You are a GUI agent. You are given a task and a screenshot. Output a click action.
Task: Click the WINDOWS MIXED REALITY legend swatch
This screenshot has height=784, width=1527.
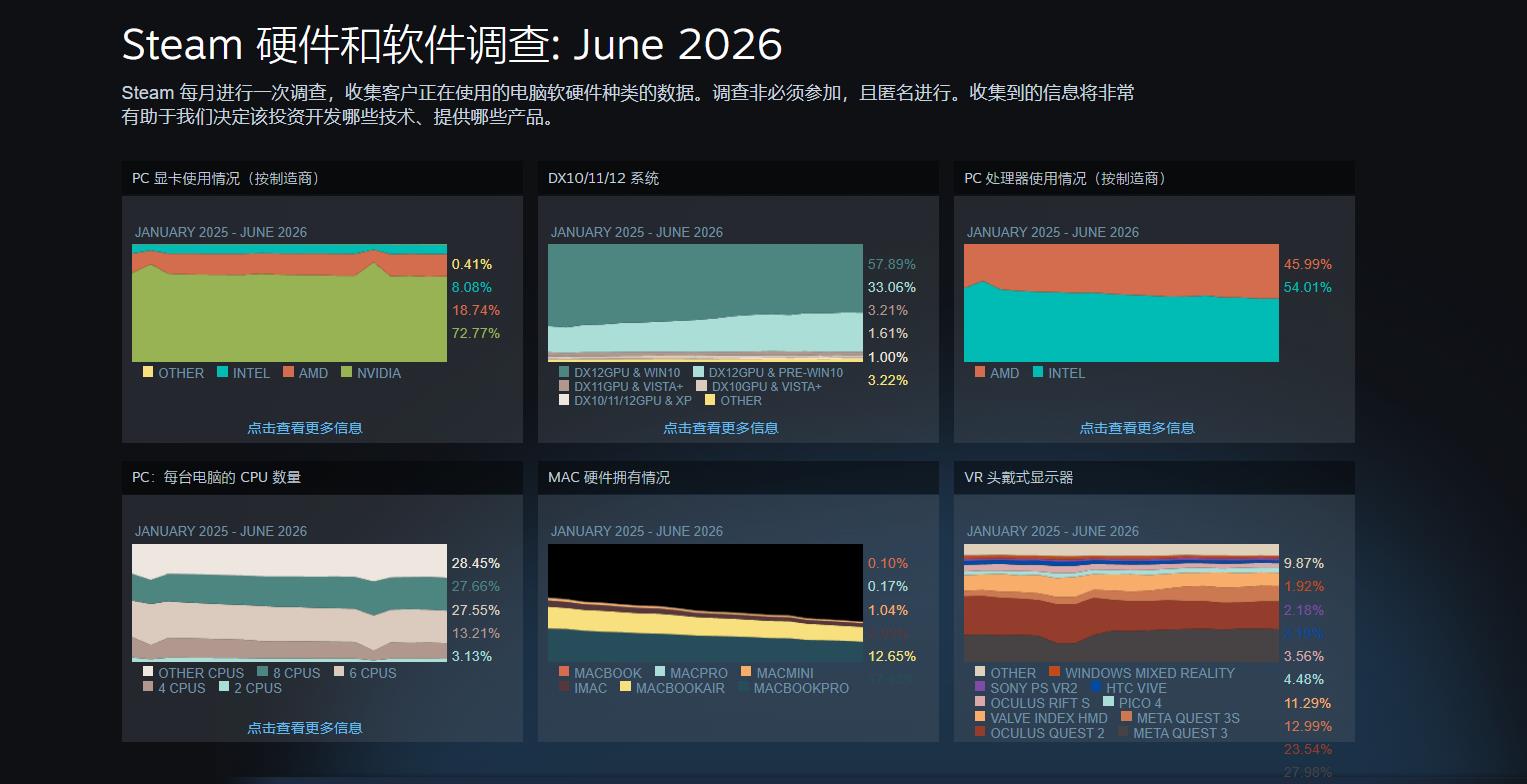[x=1055, y=672]
